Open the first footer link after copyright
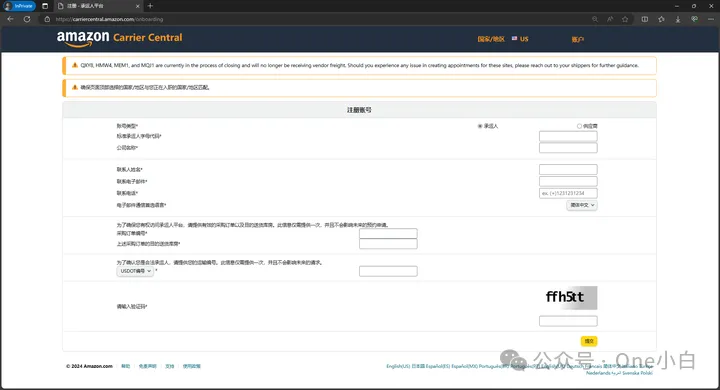Screen dimensions: 720x390 (x=125, y=366)
